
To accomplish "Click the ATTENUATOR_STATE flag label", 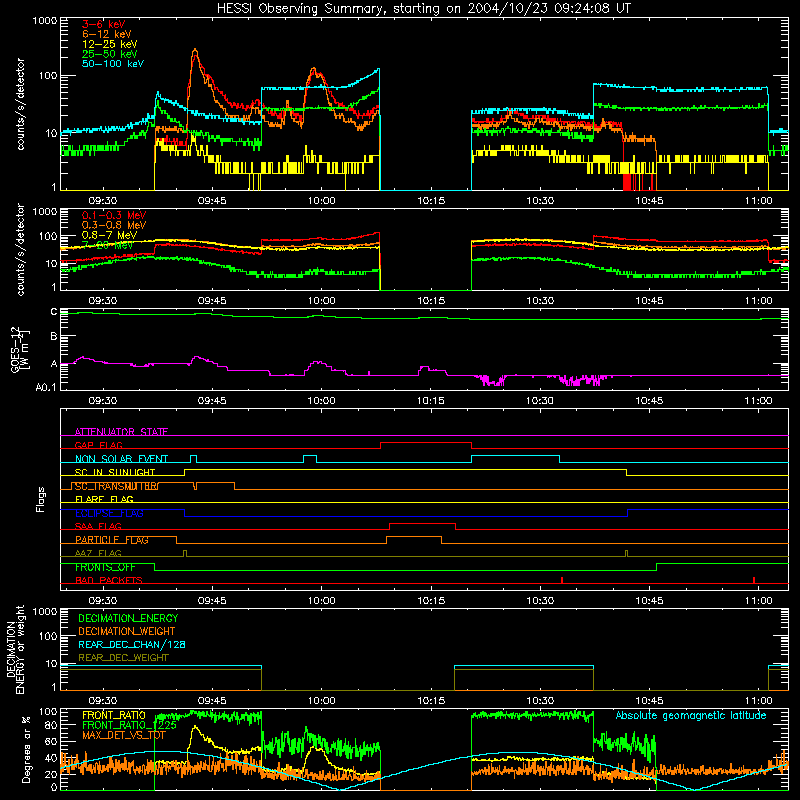I will tap(121, 432).
